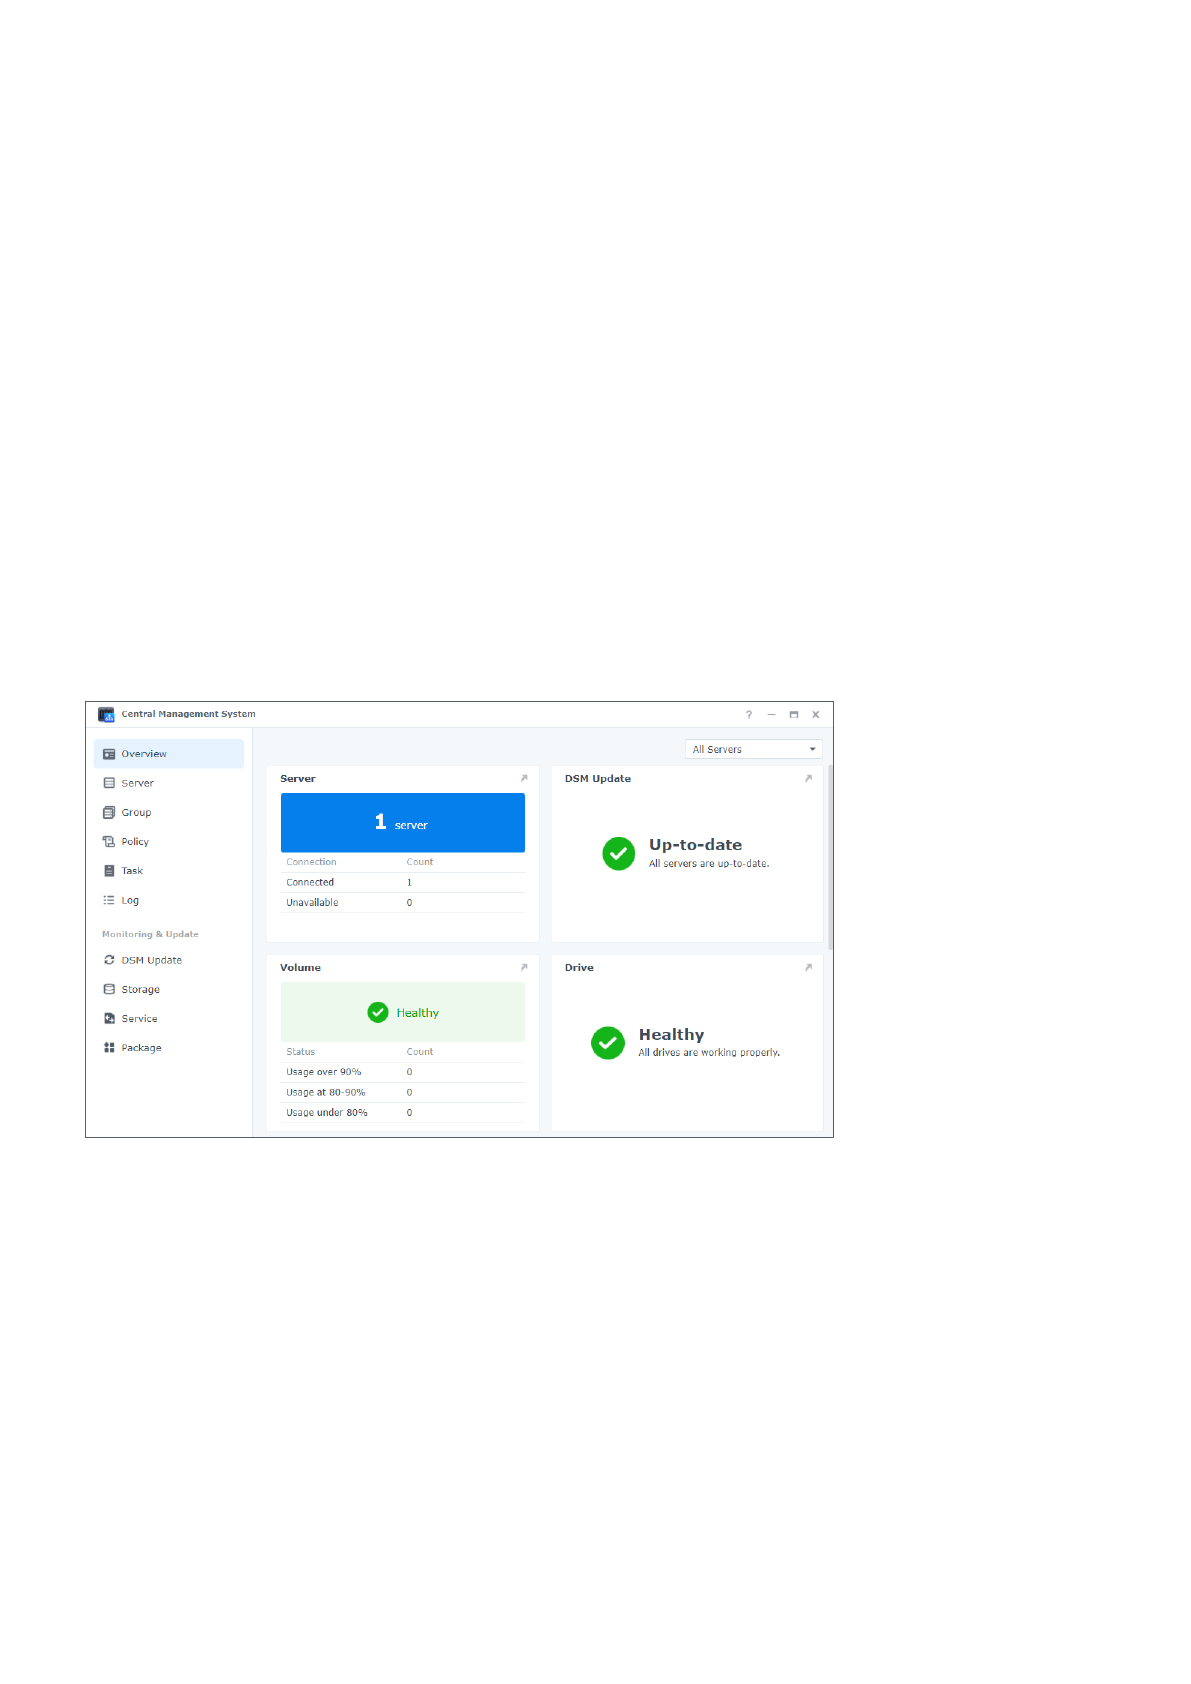
Task: Select the Connected row in Server table
Action: pos(402,882)
